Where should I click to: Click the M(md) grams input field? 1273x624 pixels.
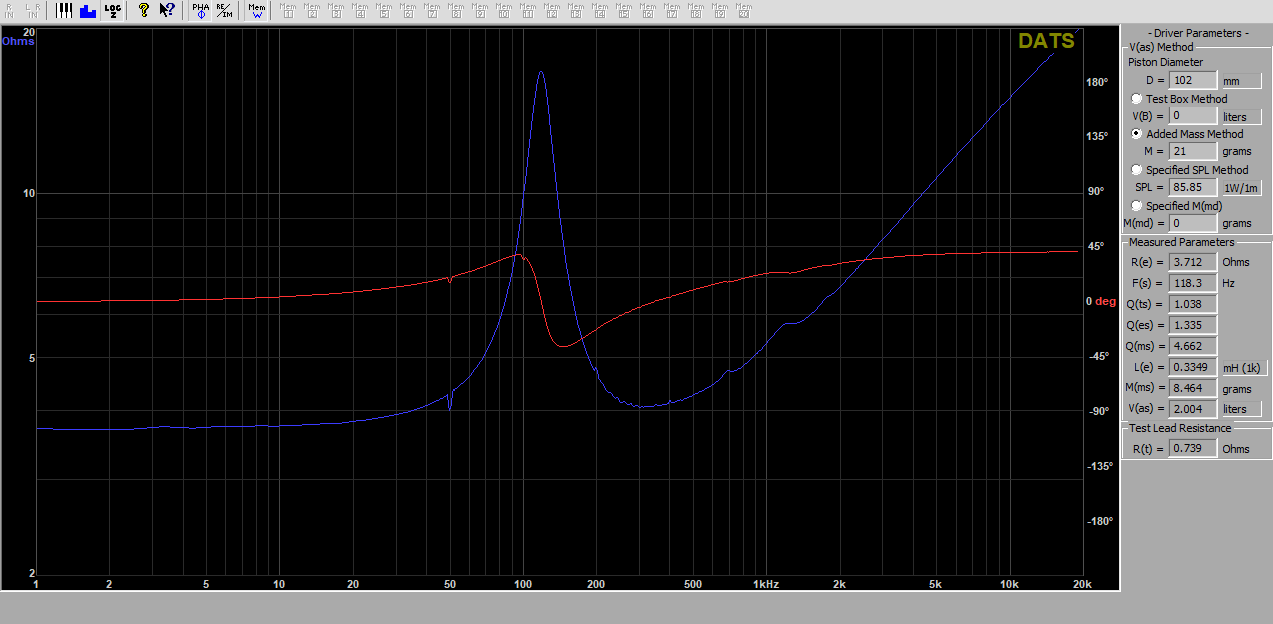point(1193,223)
